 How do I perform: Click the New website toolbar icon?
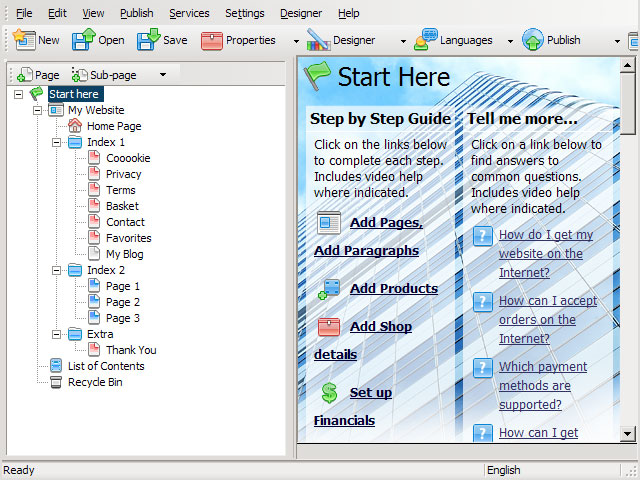24,40
